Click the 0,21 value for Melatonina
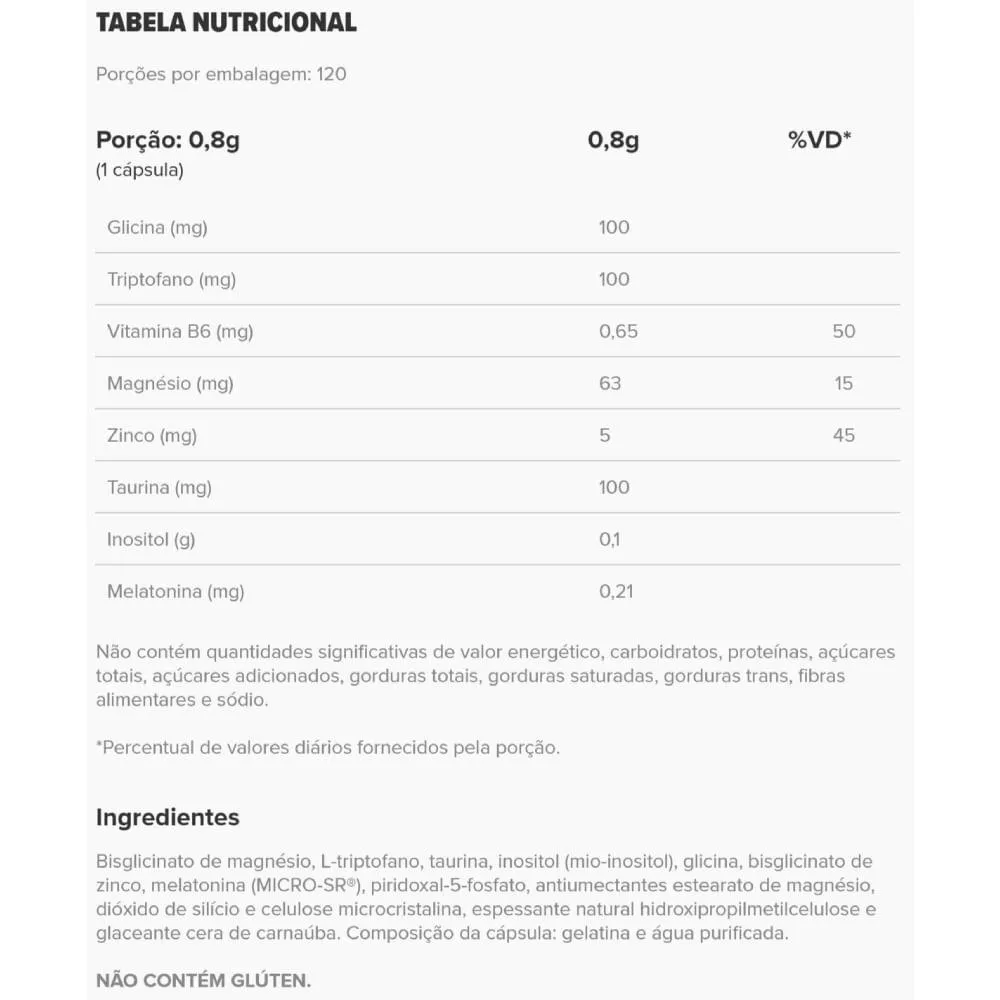1000x1000 pixels. point(618,591)
